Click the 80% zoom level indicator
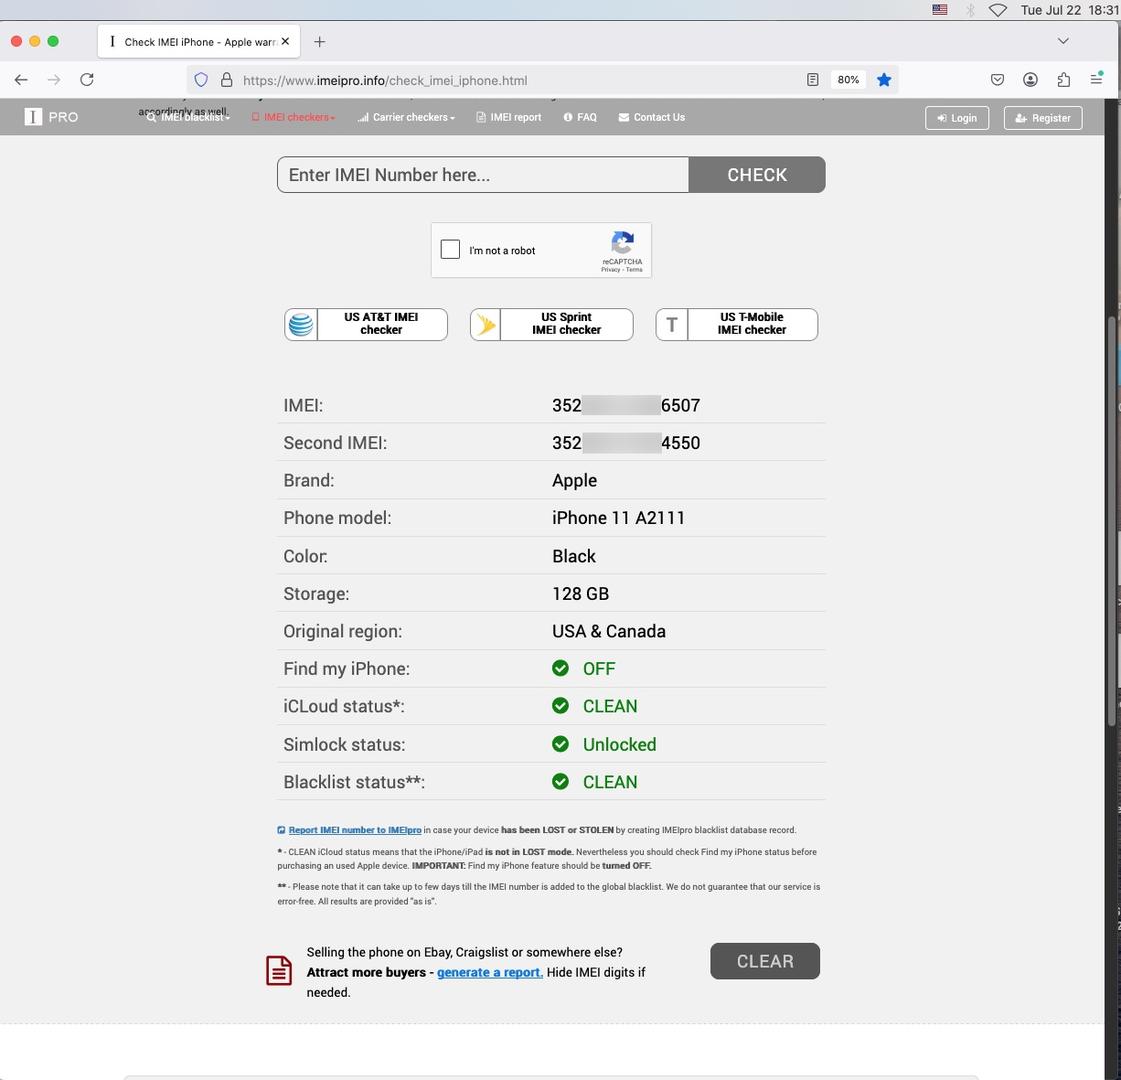 pos(848,80)
